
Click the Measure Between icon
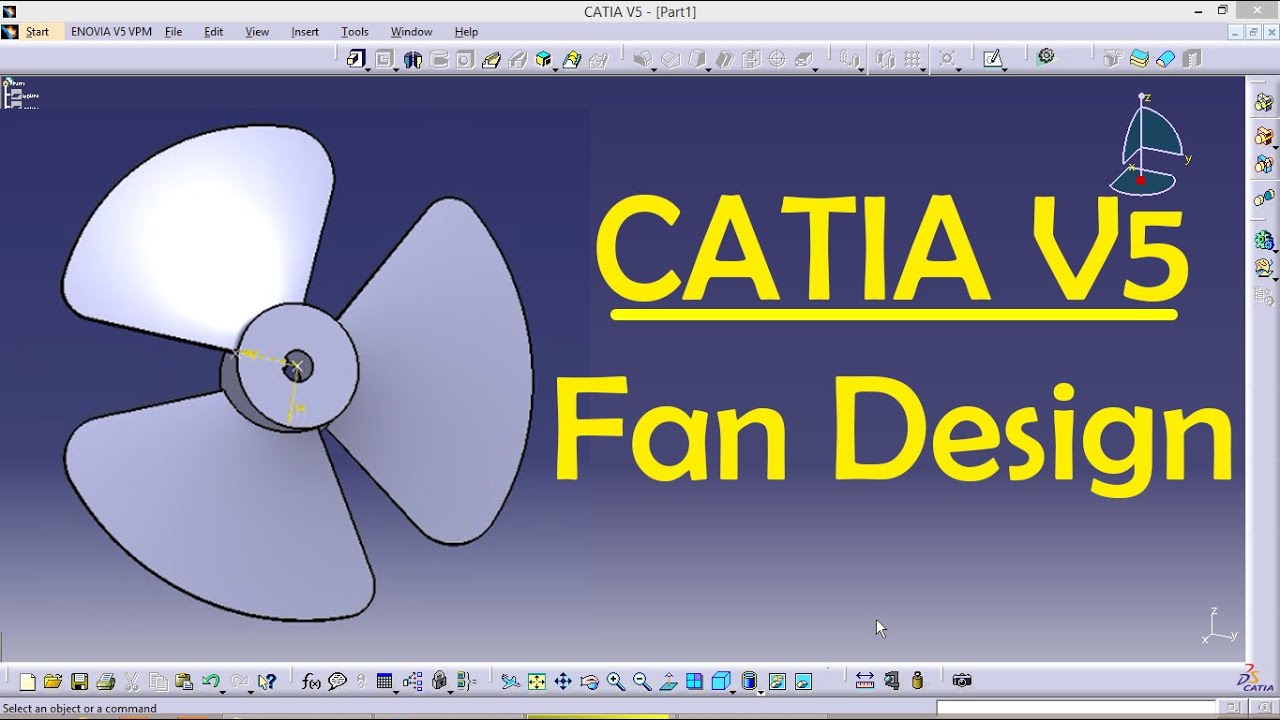pos(865,681)
